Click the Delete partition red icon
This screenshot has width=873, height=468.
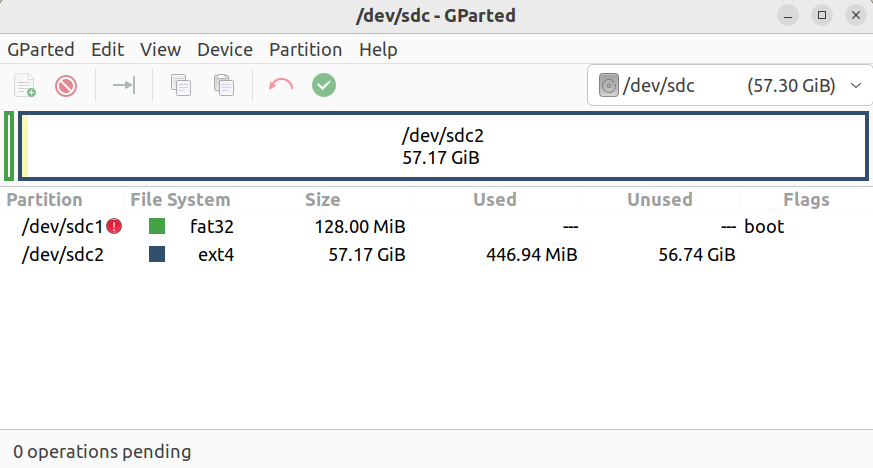(x=66, y=86)
